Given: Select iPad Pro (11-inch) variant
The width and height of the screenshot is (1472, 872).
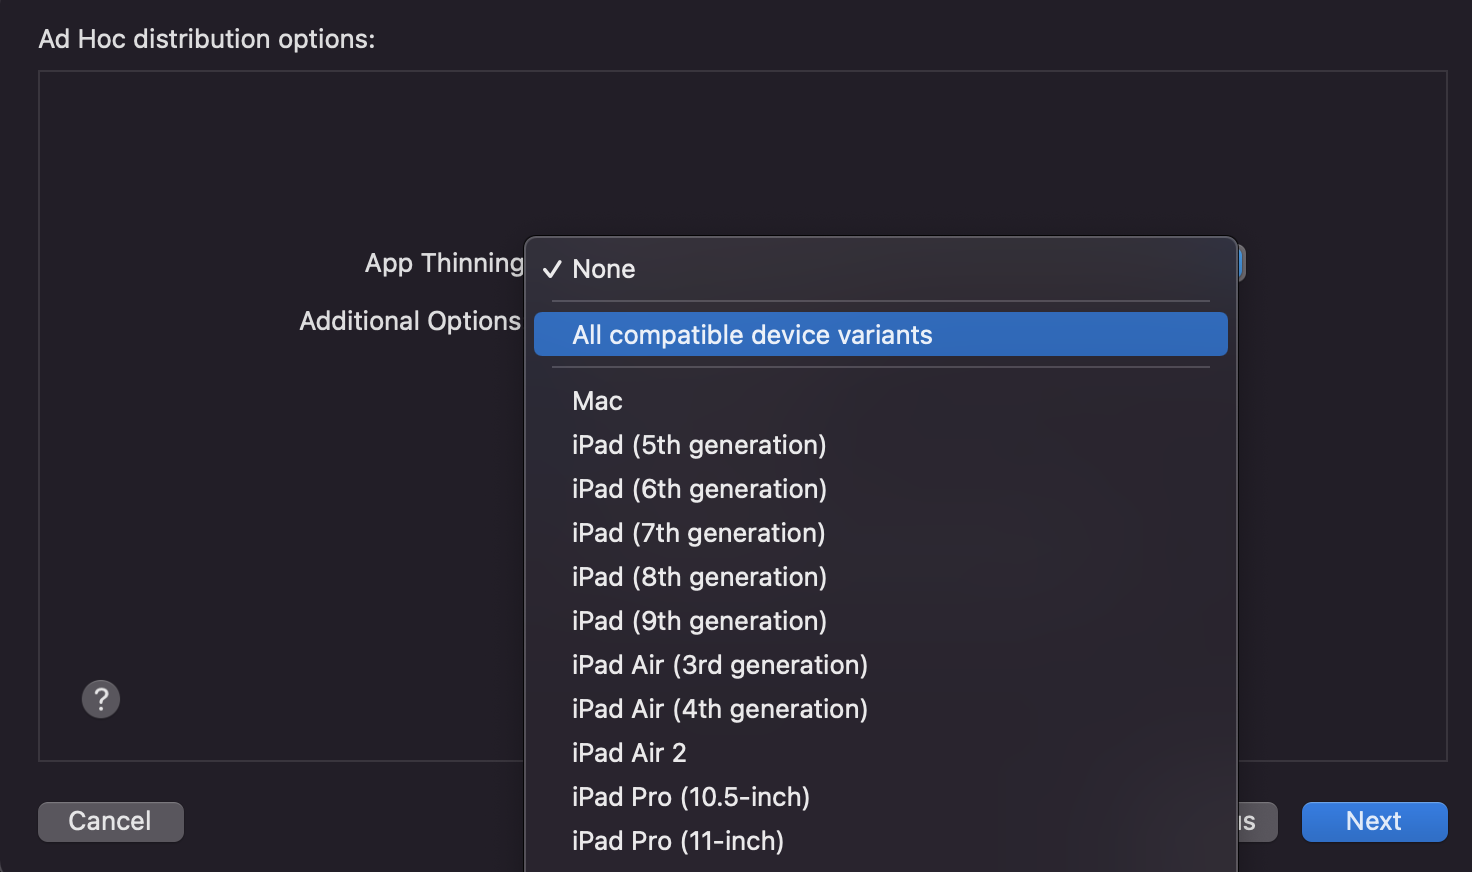Looking at the screenshot, I should pos(677,841).
